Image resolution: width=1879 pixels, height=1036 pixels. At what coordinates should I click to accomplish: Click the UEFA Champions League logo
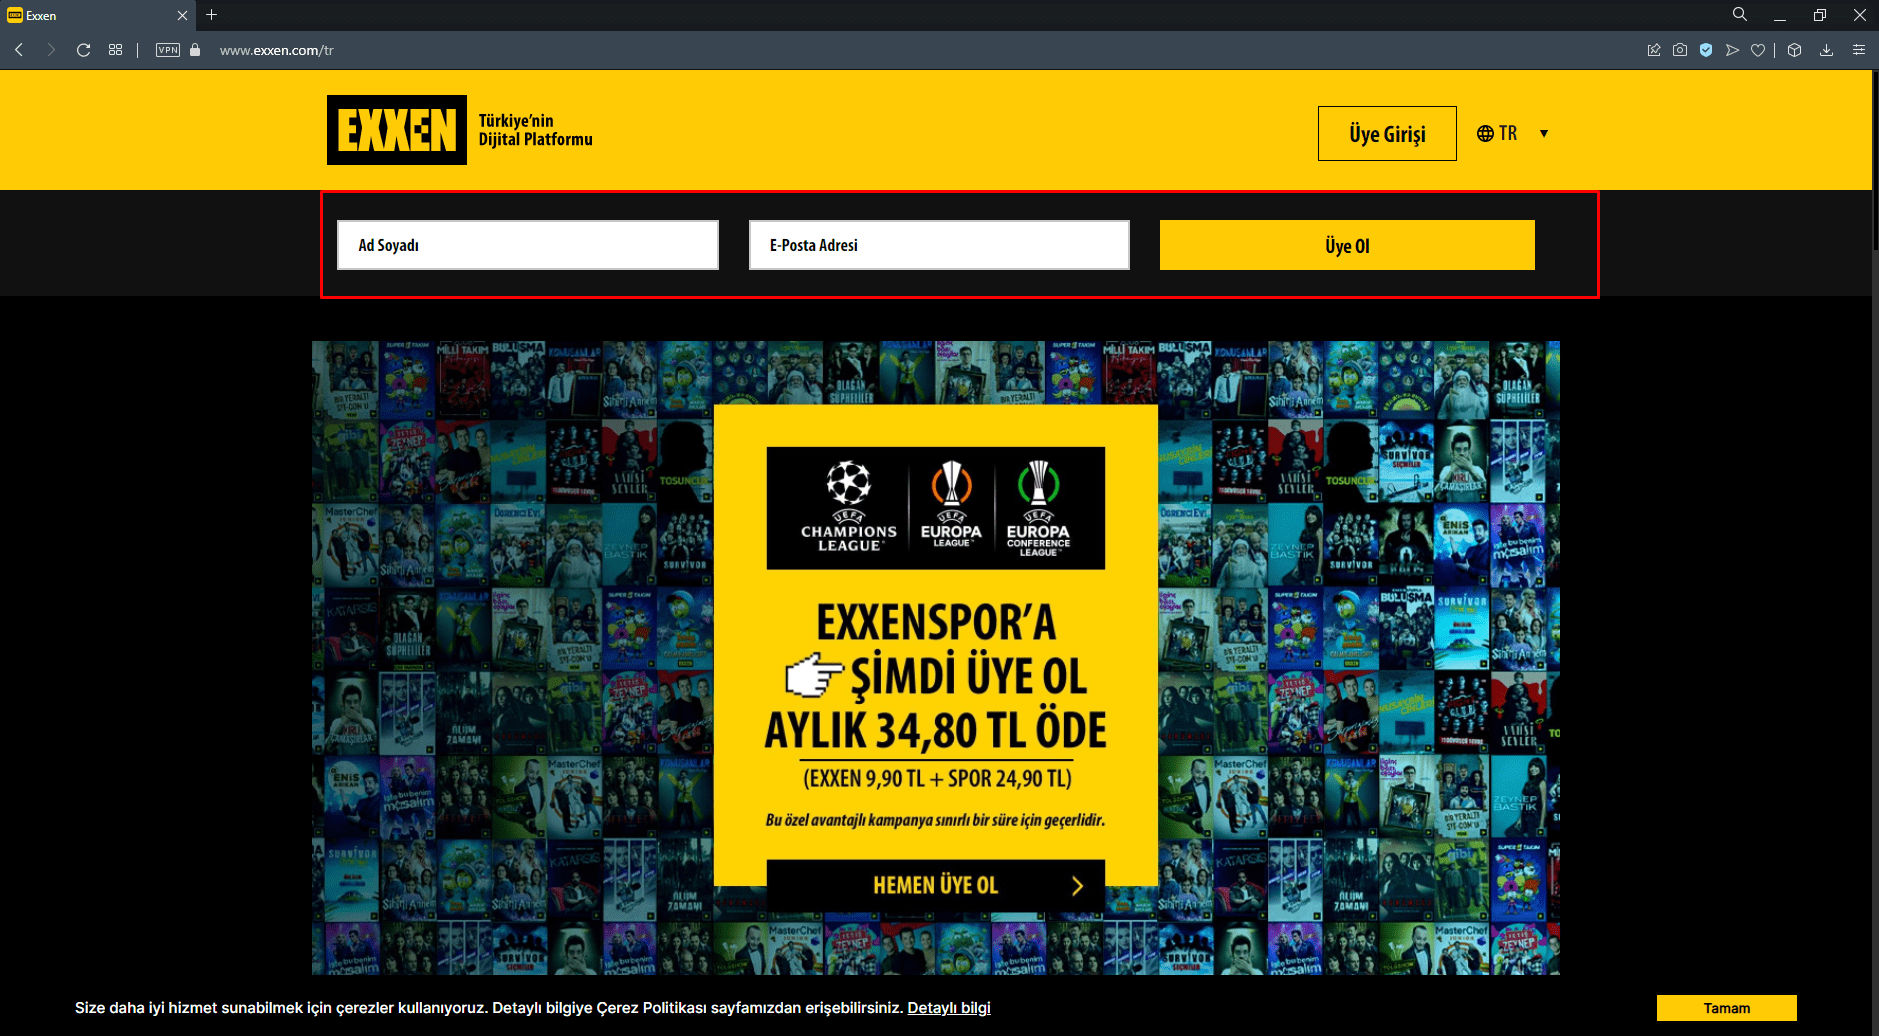849,507
